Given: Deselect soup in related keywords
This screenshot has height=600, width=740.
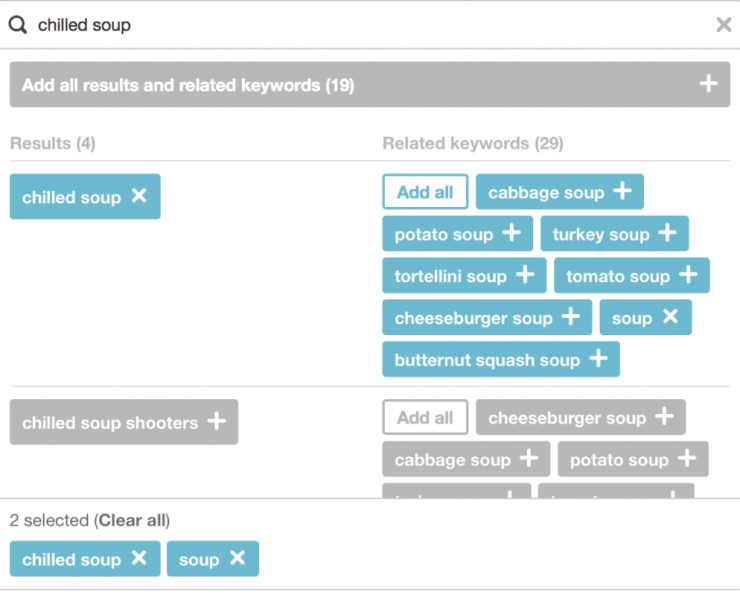Looking at the screenshot, I should (x=670, y=316).
